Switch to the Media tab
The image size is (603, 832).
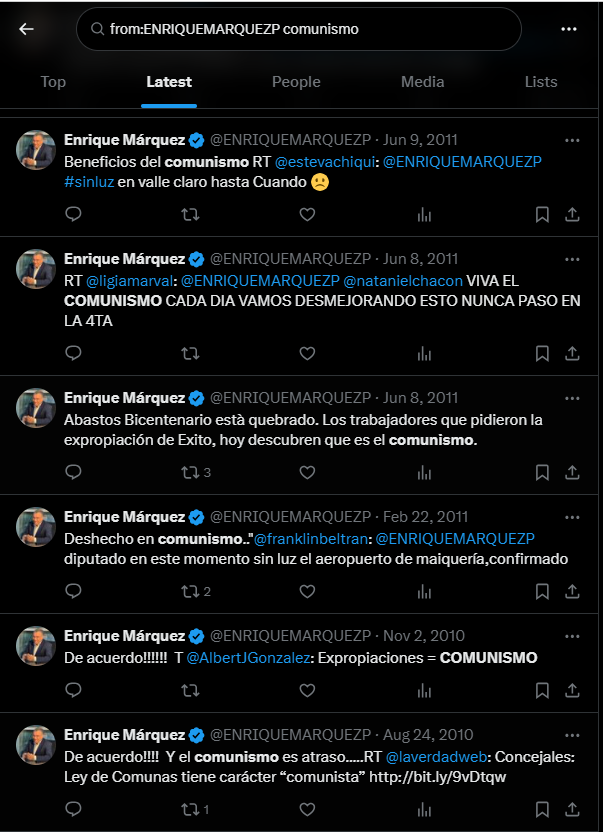(x=423, y=82)
